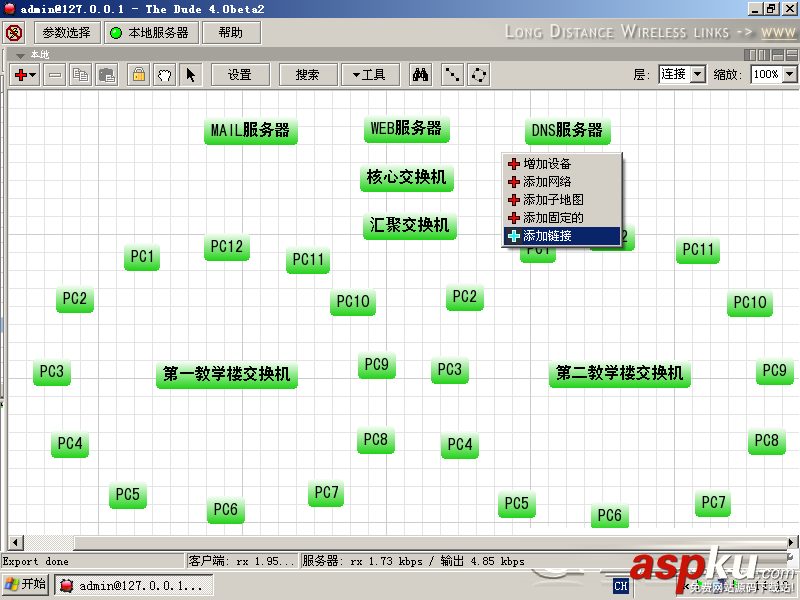Click the 本地 pane title text
The image size is (800, 600).
coord(40,55)
